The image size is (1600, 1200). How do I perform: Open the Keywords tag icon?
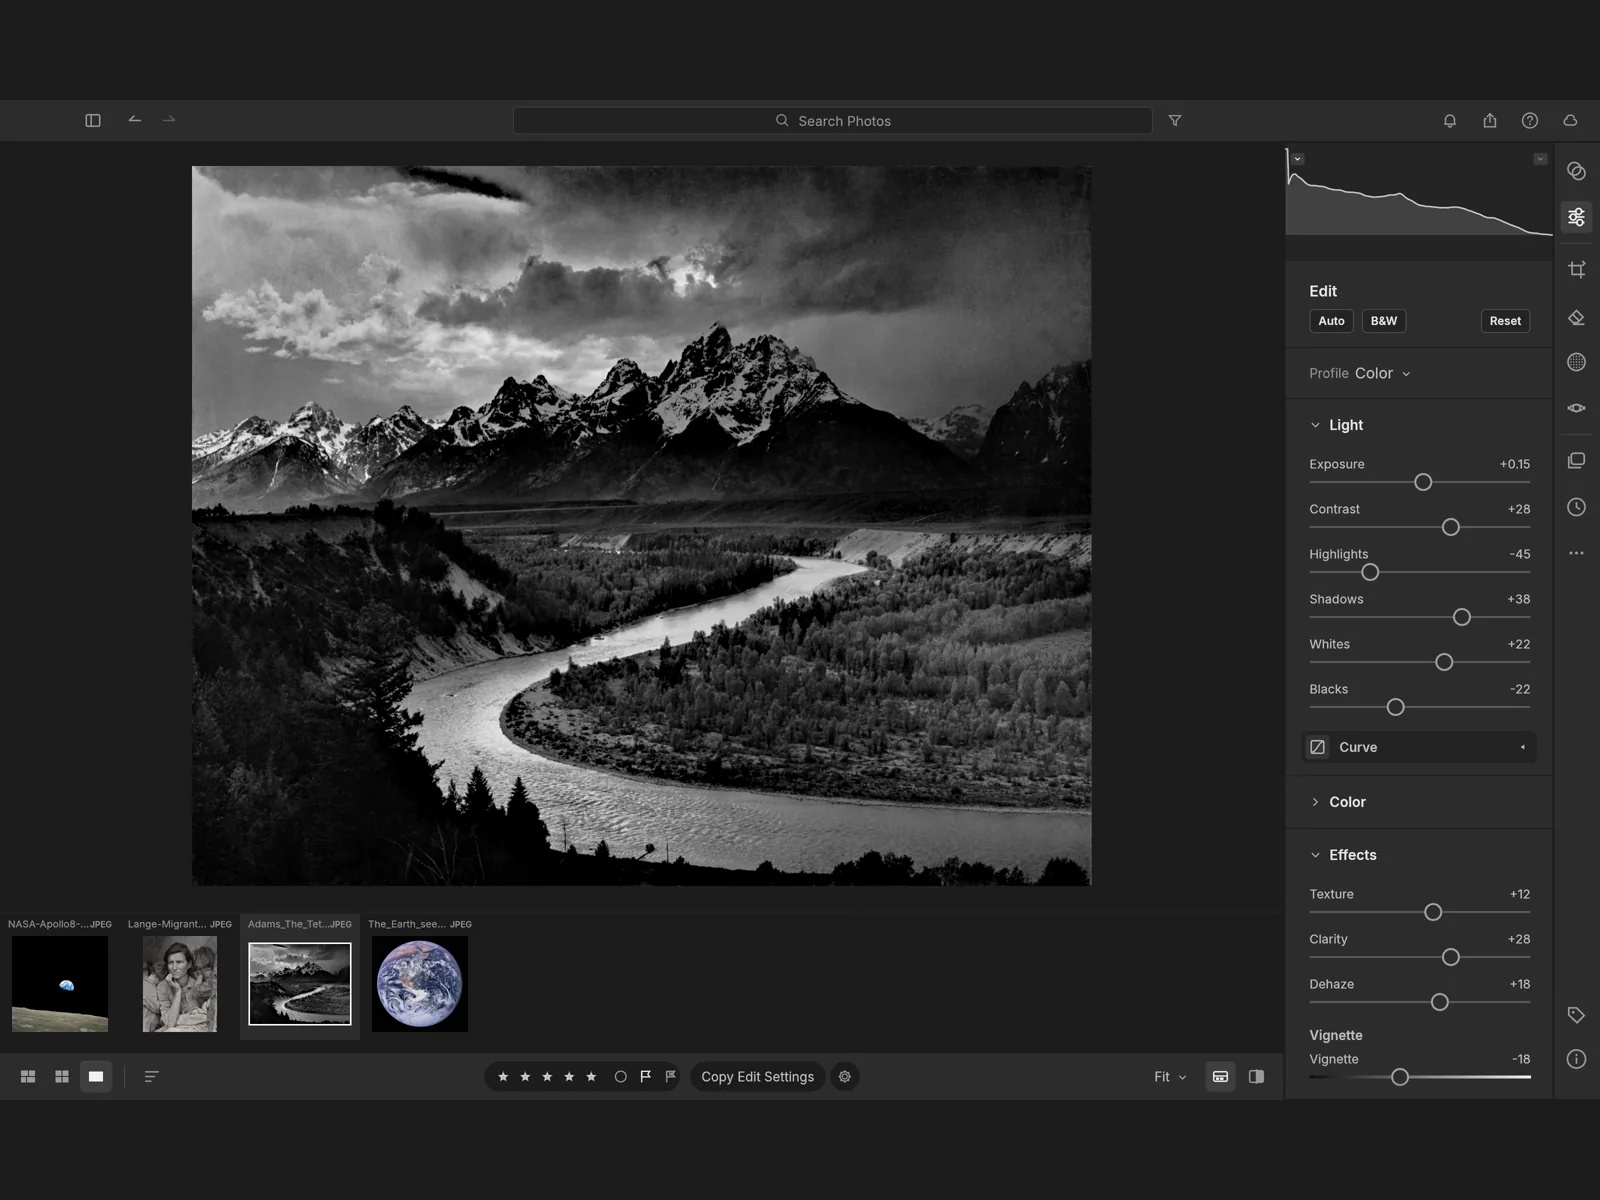(1576, 1015)
